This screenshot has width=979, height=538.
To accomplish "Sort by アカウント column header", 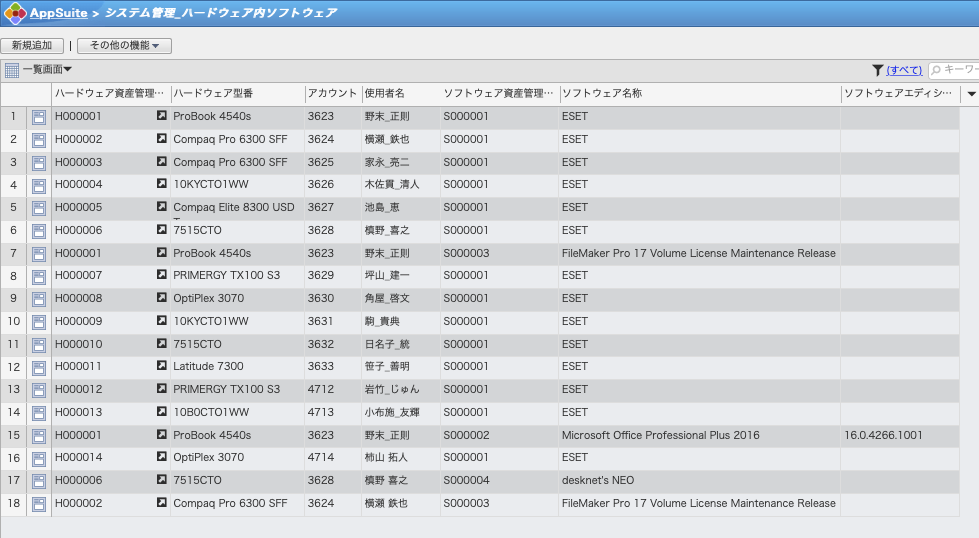I will pos(332,93).
